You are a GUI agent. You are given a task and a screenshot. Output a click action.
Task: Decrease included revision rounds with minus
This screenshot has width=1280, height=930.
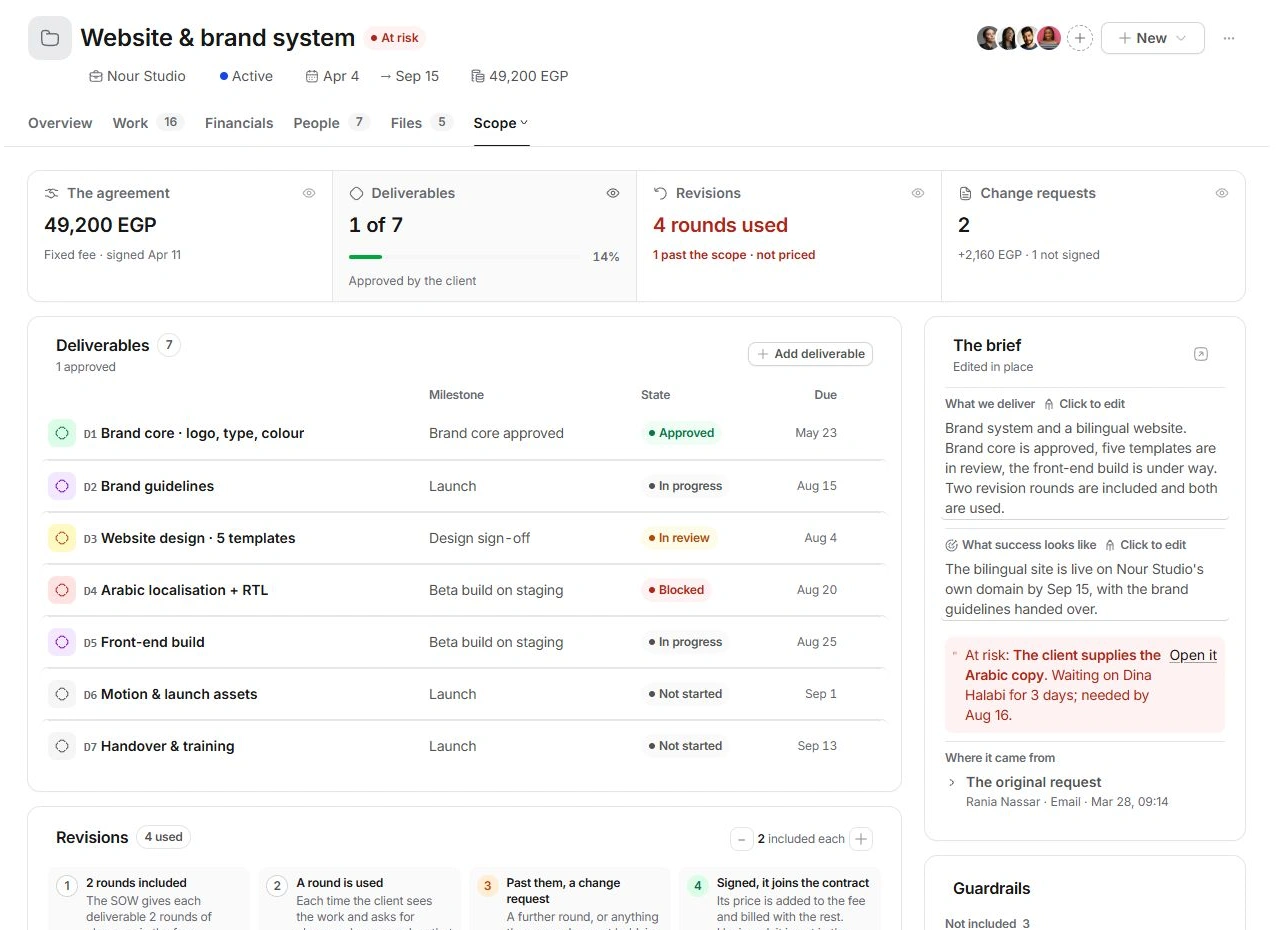click(x=742, y=839)
